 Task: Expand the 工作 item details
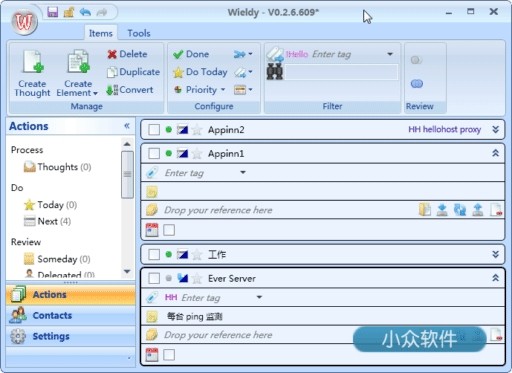click(496, 255)
